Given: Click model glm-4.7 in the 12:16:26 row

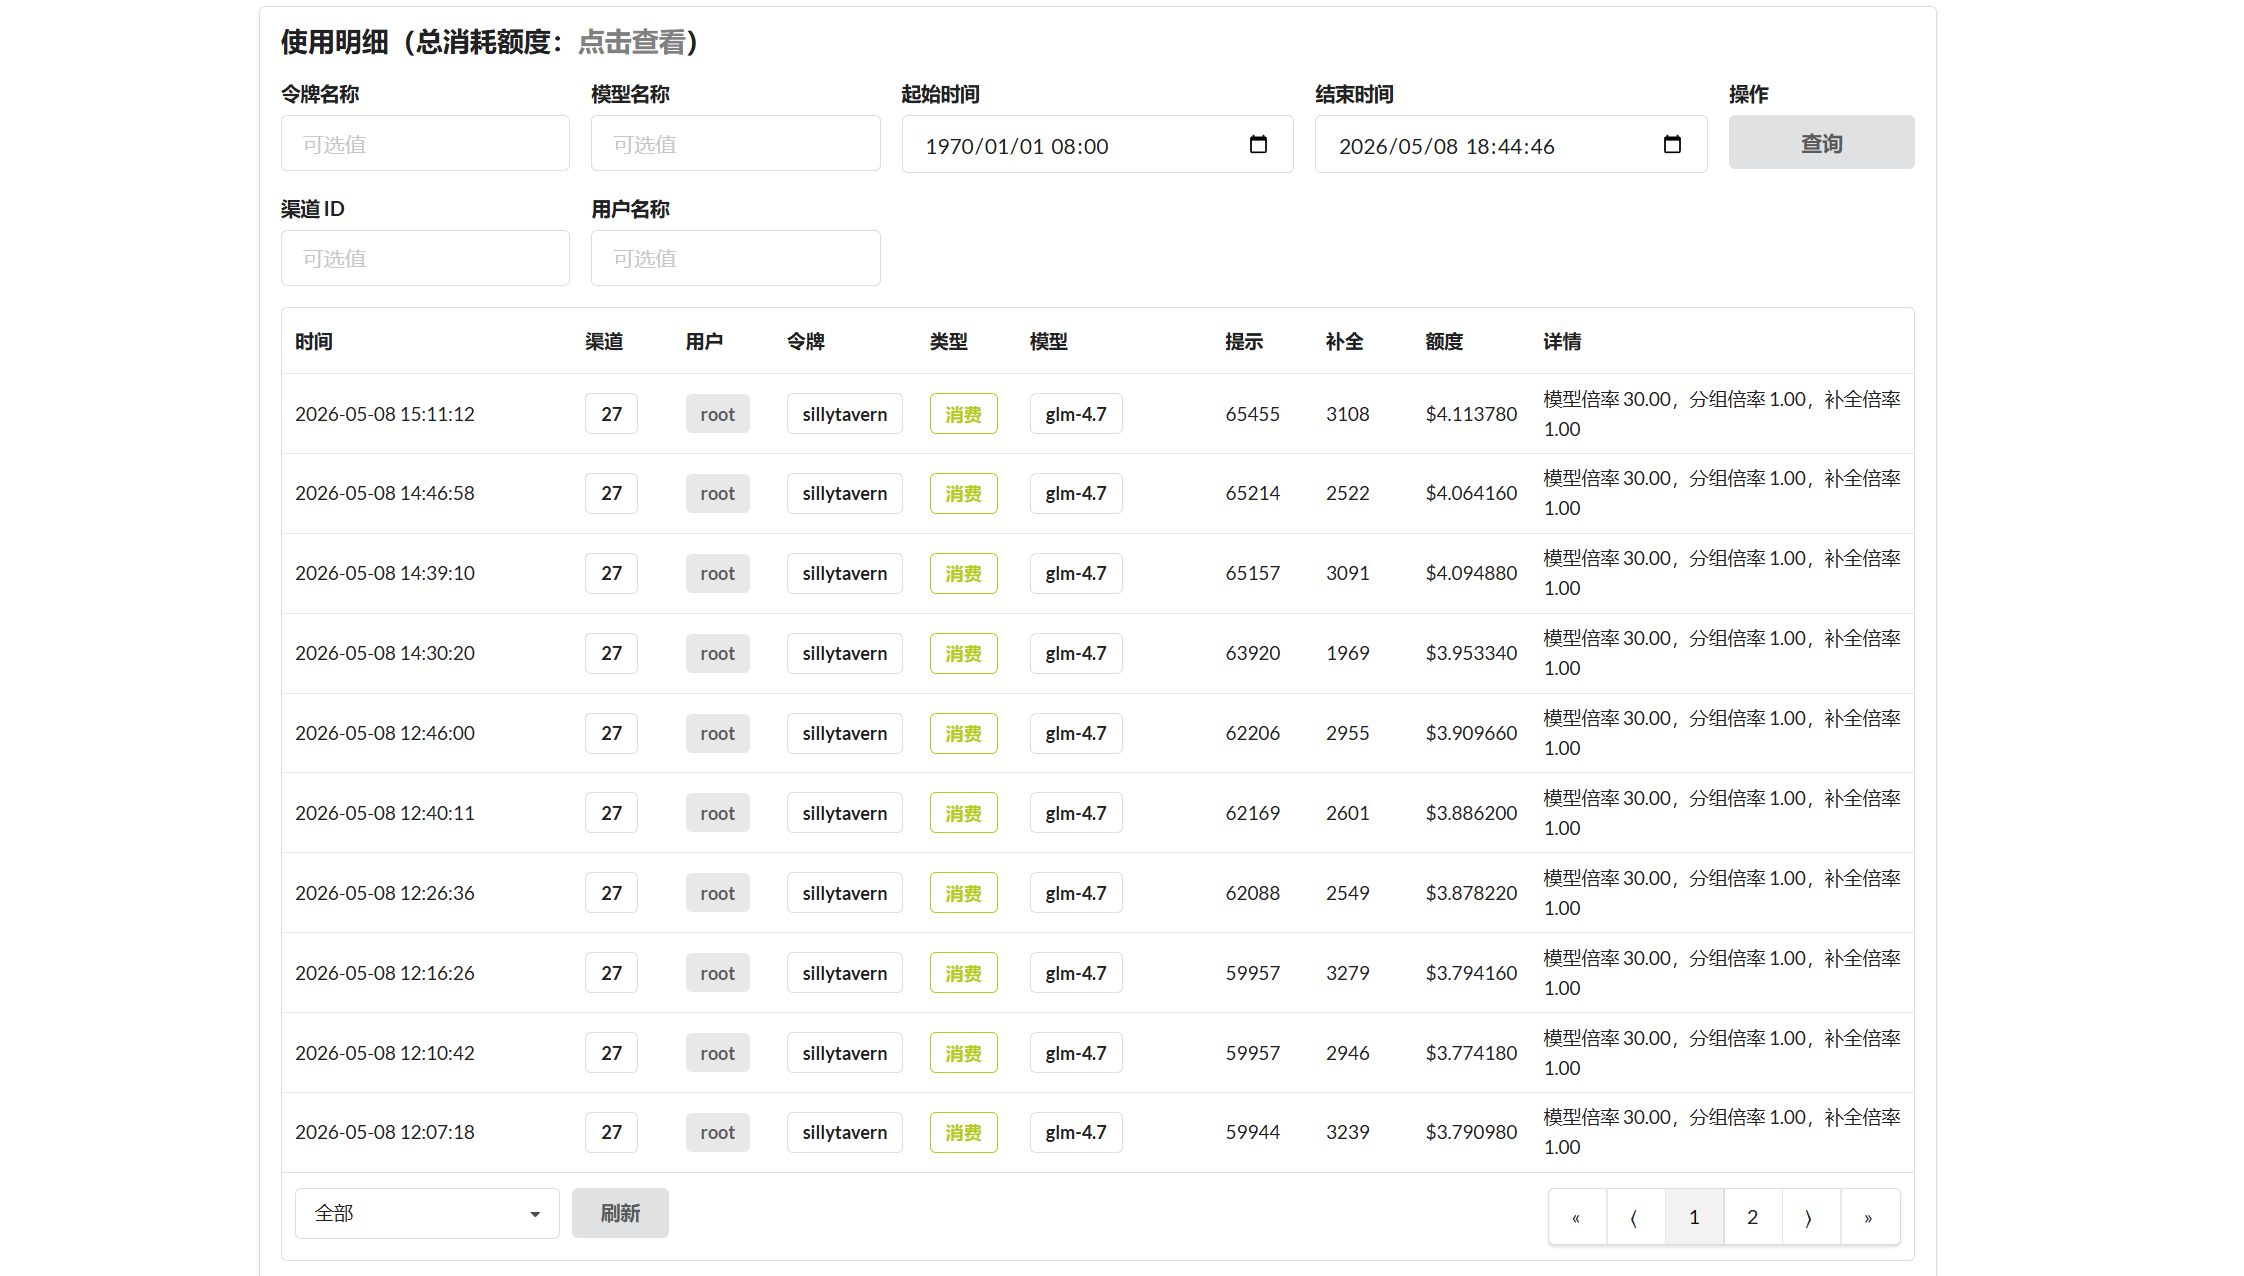Looking at the screenshot, I should pyautogui.click(x=1076, y=973).
